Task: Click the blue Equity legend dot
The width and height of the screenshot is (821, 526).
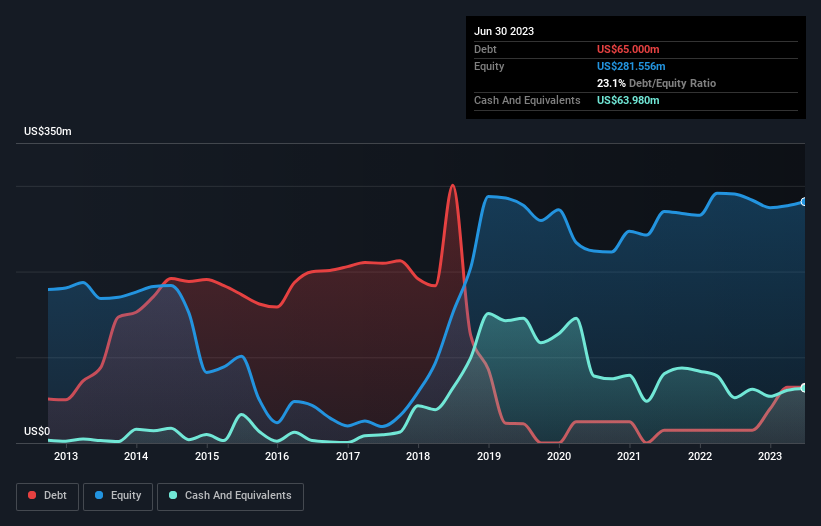Action: [x=99, y=495]
